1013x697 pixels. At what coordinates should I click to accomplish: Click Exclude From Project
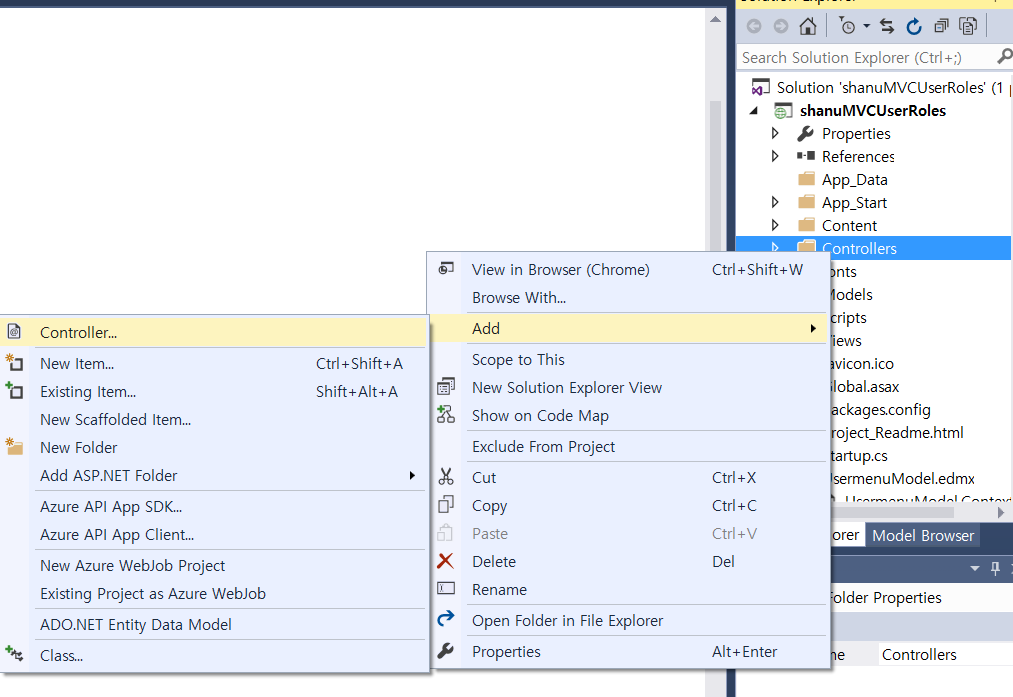pyautogui.click(x=629, y=446)
